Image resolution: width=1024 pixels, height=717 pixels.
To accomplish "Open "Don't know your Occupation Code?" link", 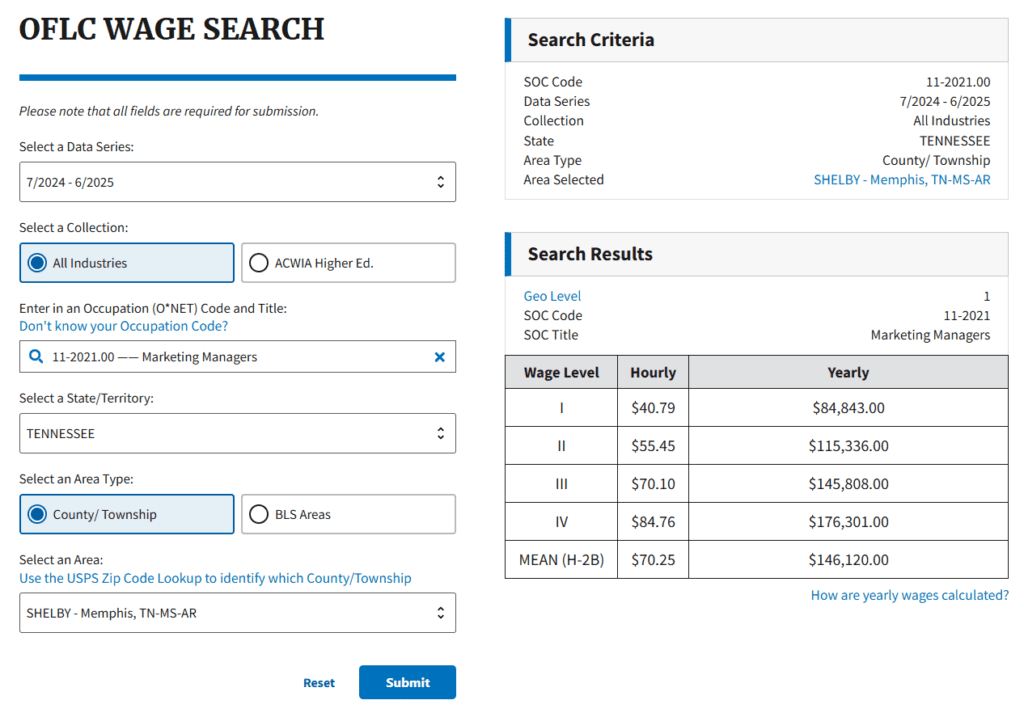I will [123, 326].
